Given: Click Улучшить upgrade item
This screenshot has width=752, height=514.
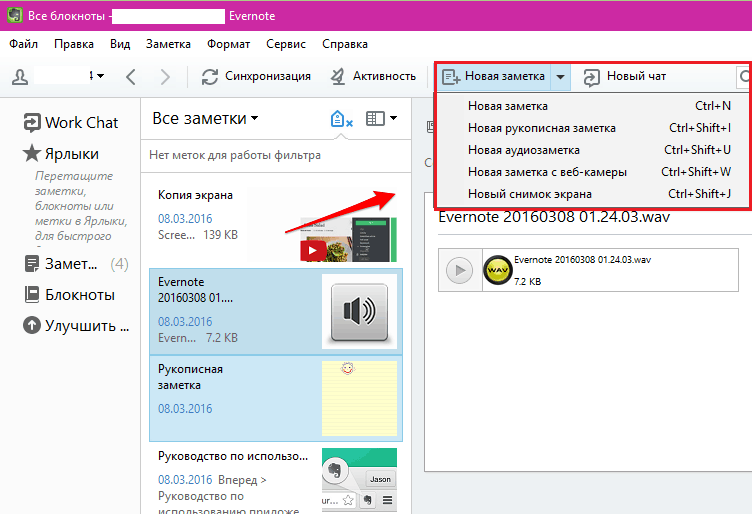Looking at the screenshot, I should pos(76,326).
